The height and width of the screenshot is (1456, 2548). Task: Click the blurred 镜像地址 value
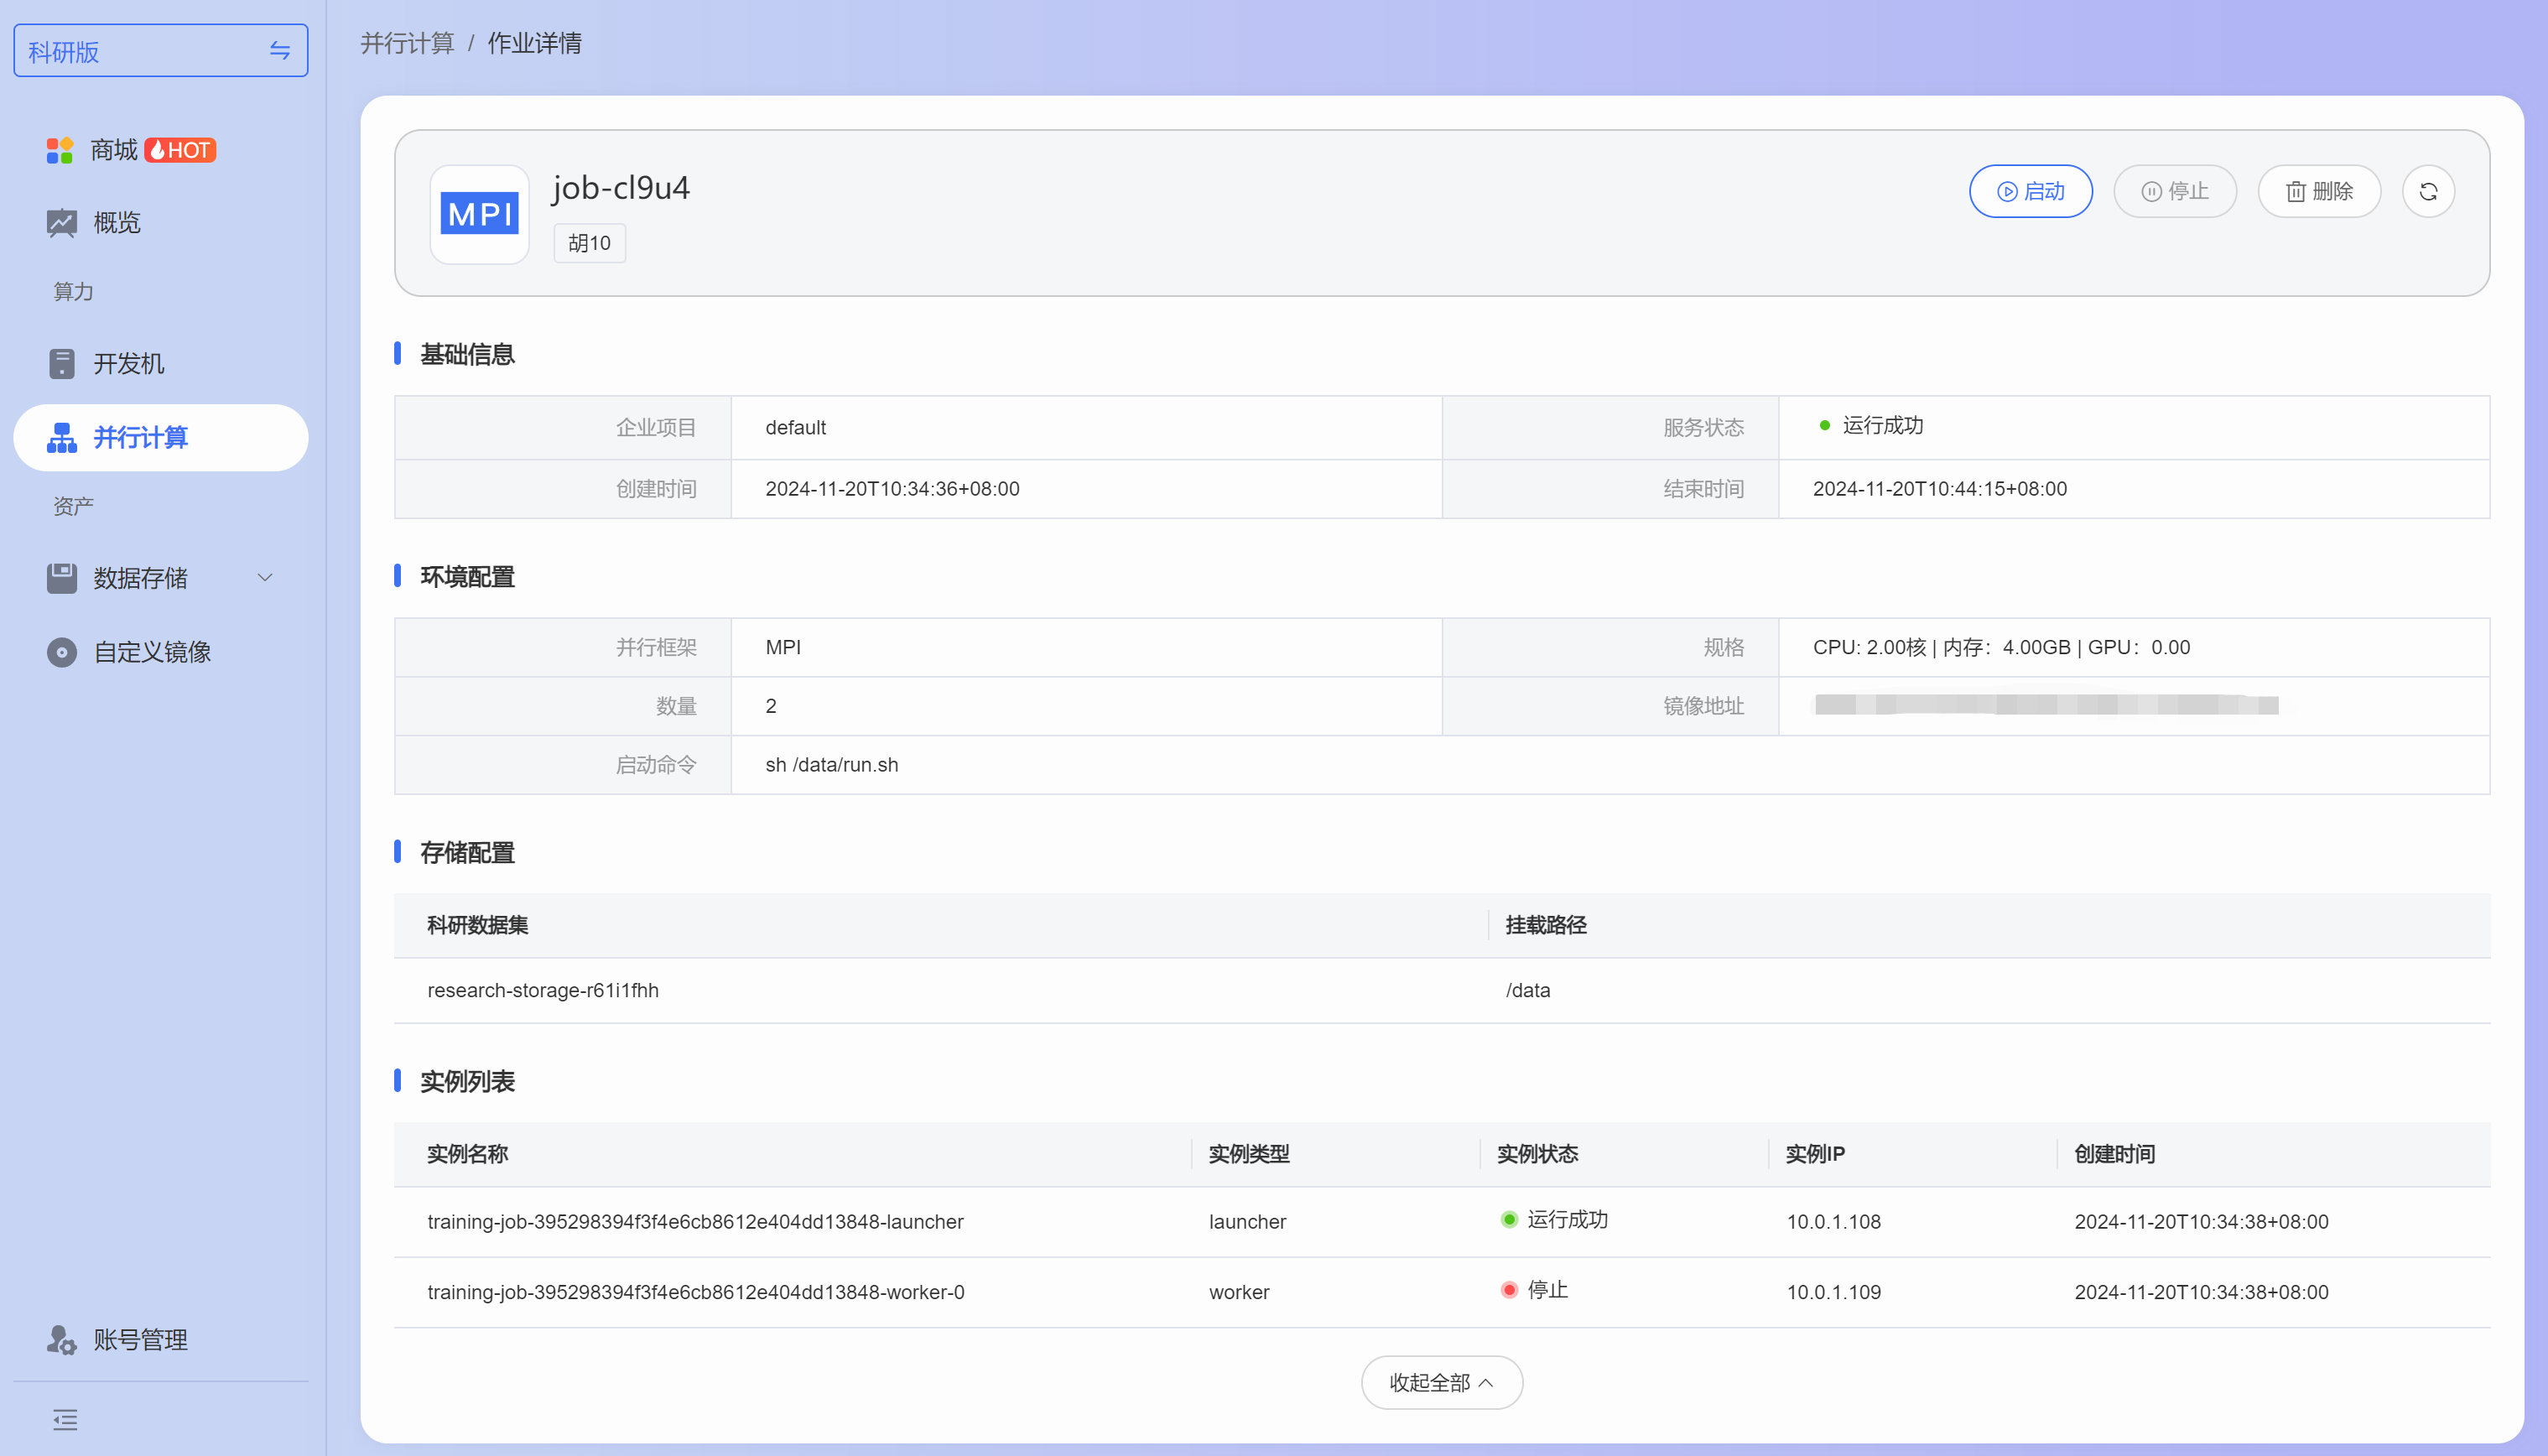click(x=2046, y=705)
